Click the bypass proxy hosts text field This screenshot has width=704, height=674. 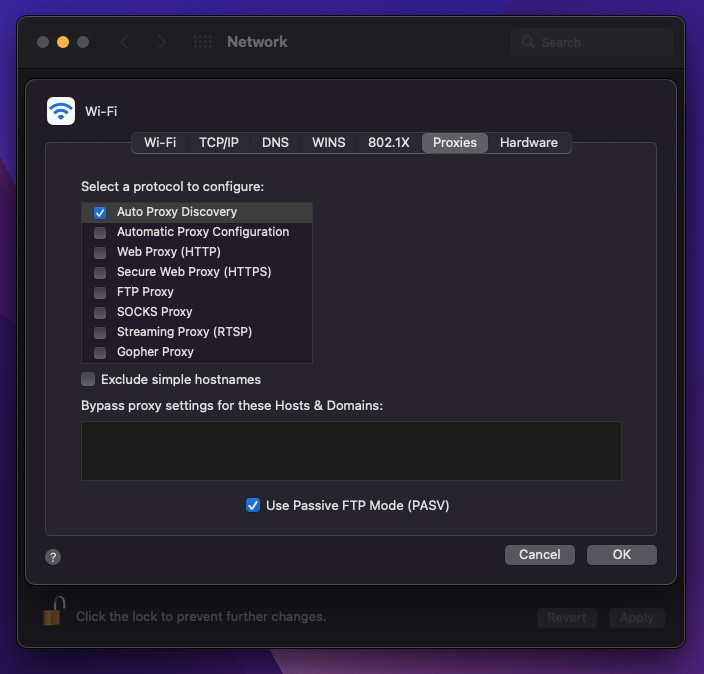(x=351, y=450)
